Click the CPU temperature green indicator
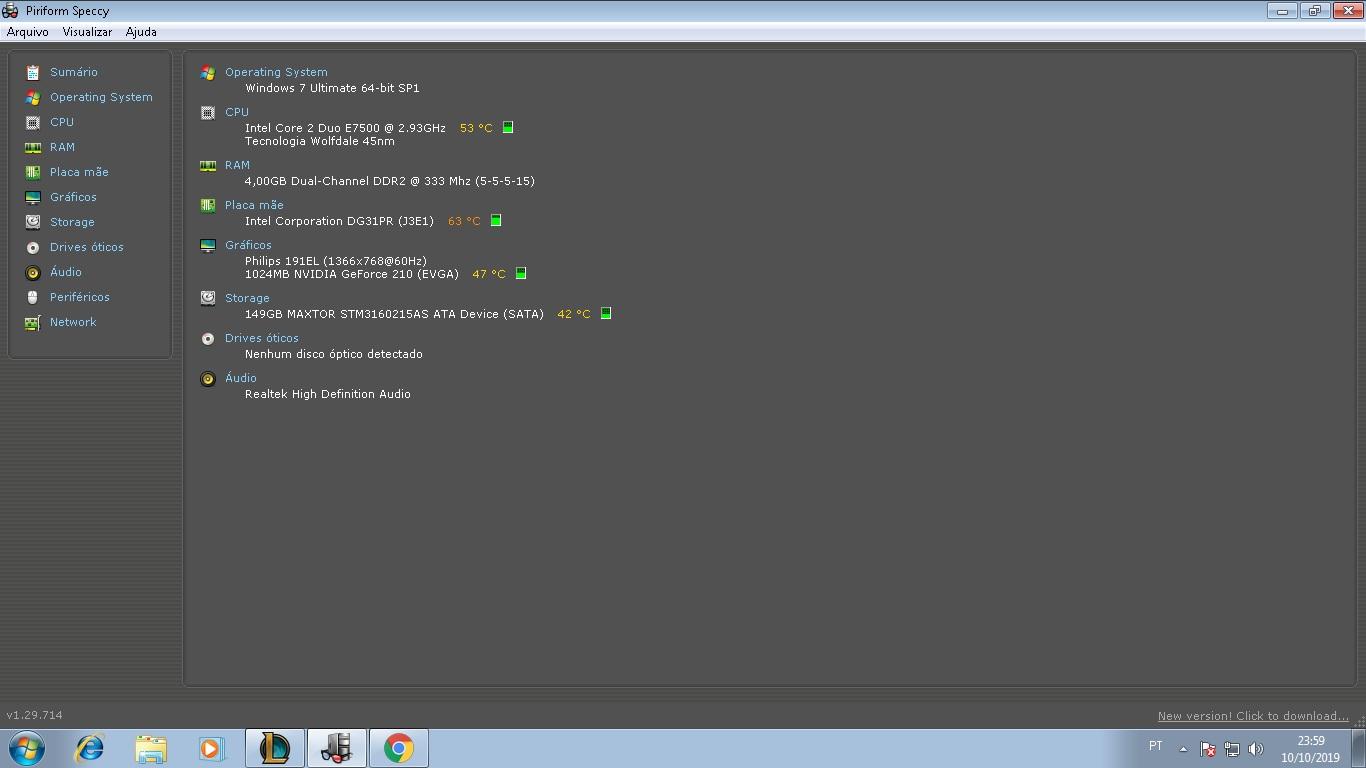1366x768 pixels. pyautogui.click(x=508, y=127)
